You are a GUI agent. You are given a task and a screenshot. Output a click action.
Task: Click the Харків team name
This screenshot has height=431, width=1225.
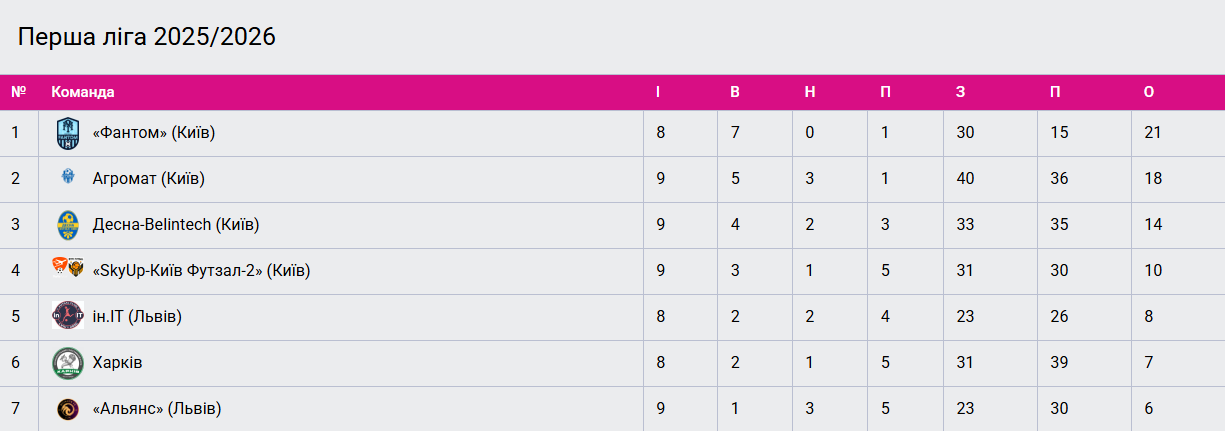click(117, 362)
